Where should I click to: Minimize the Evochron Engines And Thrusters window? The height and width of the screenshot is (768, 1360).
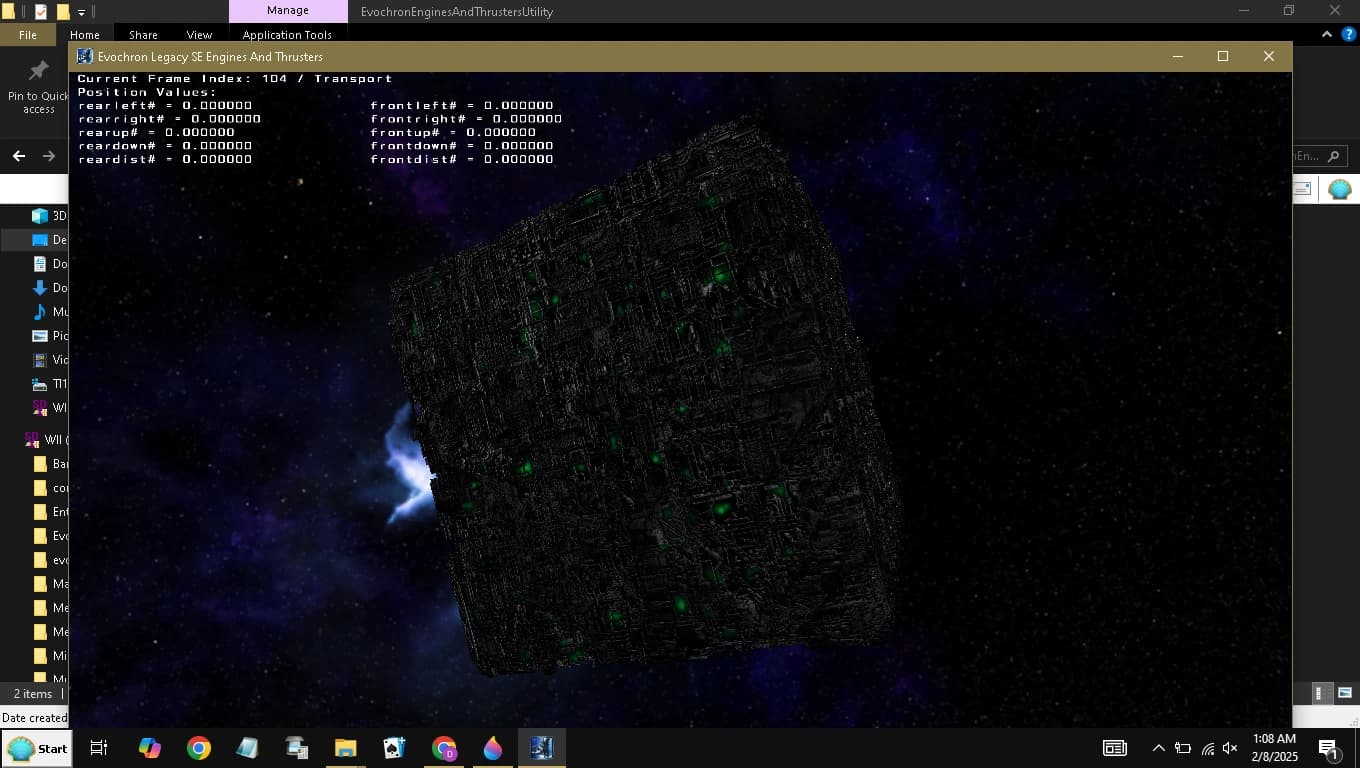click(x=1176, y=56)
